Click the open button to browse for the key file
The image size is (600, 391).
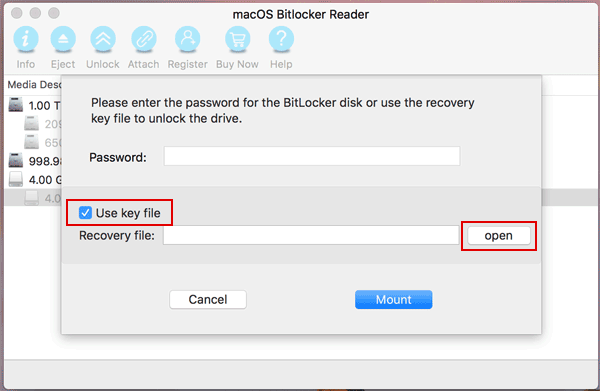tap(499, 236)
